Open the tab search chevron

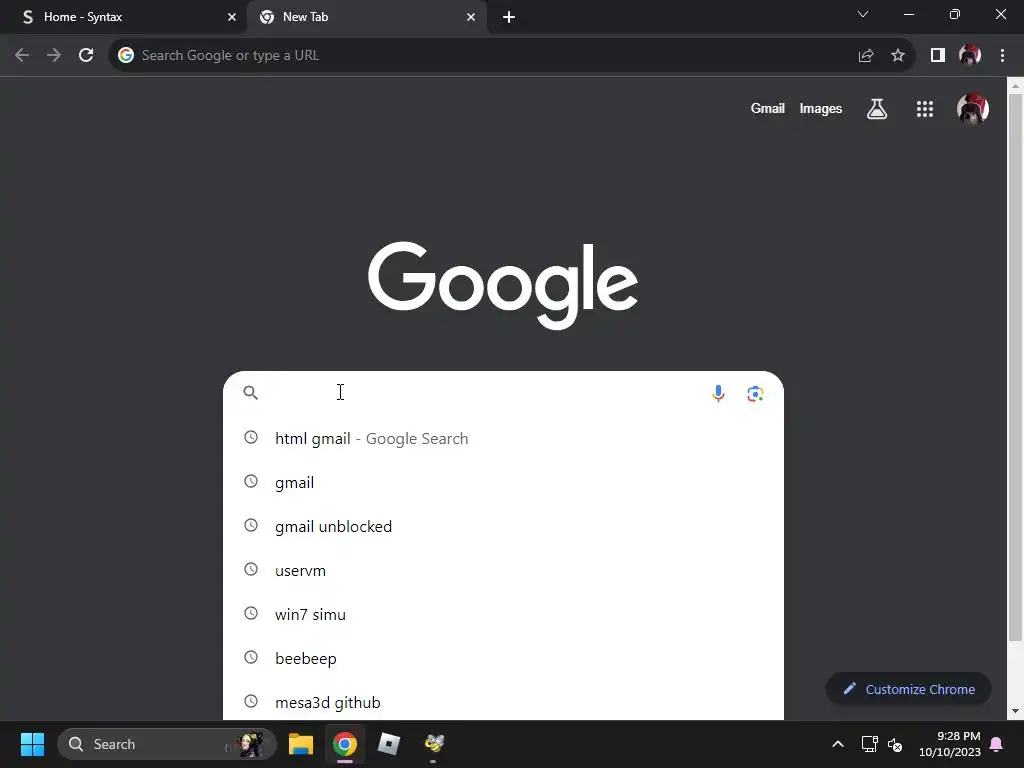coord(863,14)
